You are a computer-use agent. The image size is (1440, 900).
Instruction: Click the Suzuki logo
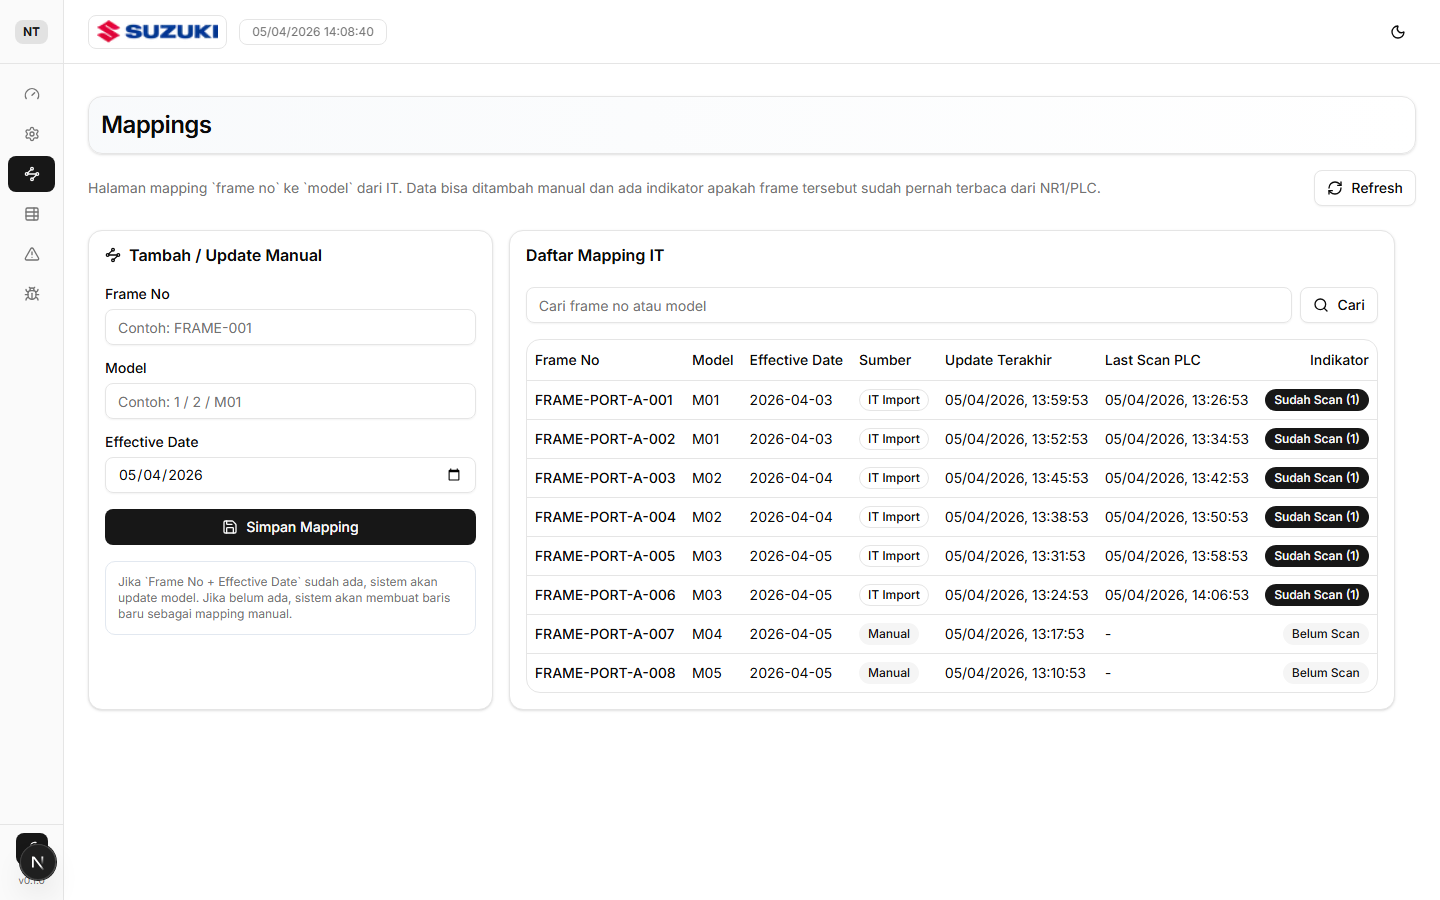coord(158,32)
